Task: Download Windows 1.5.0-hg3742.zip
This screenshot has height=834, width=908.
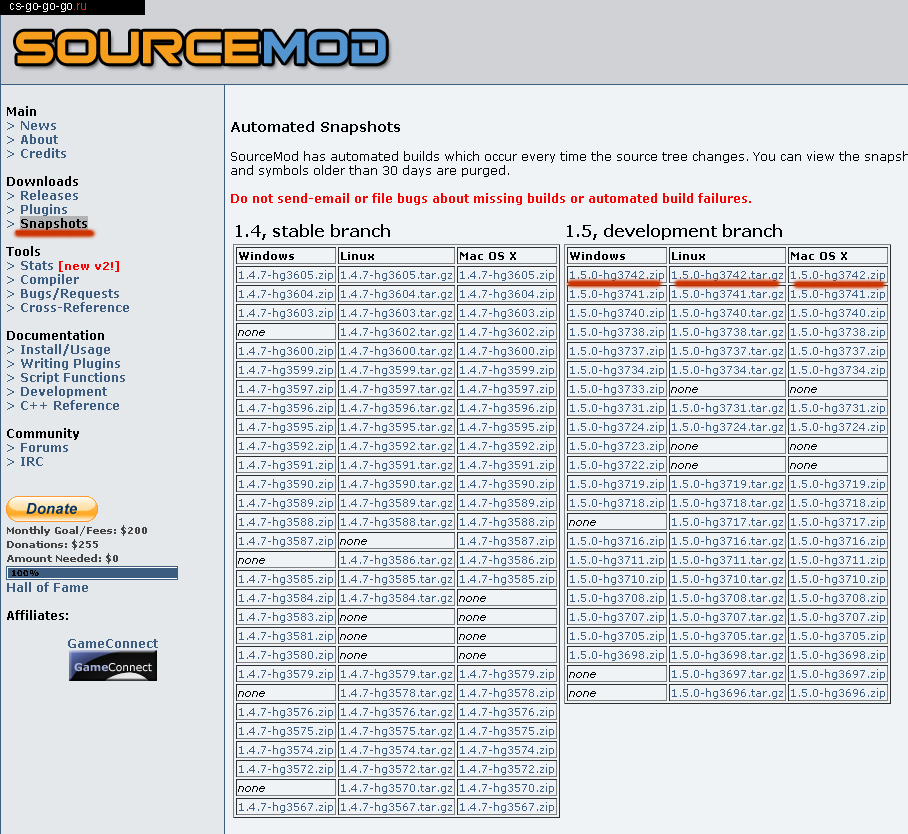Action: (x=617, y=275)
